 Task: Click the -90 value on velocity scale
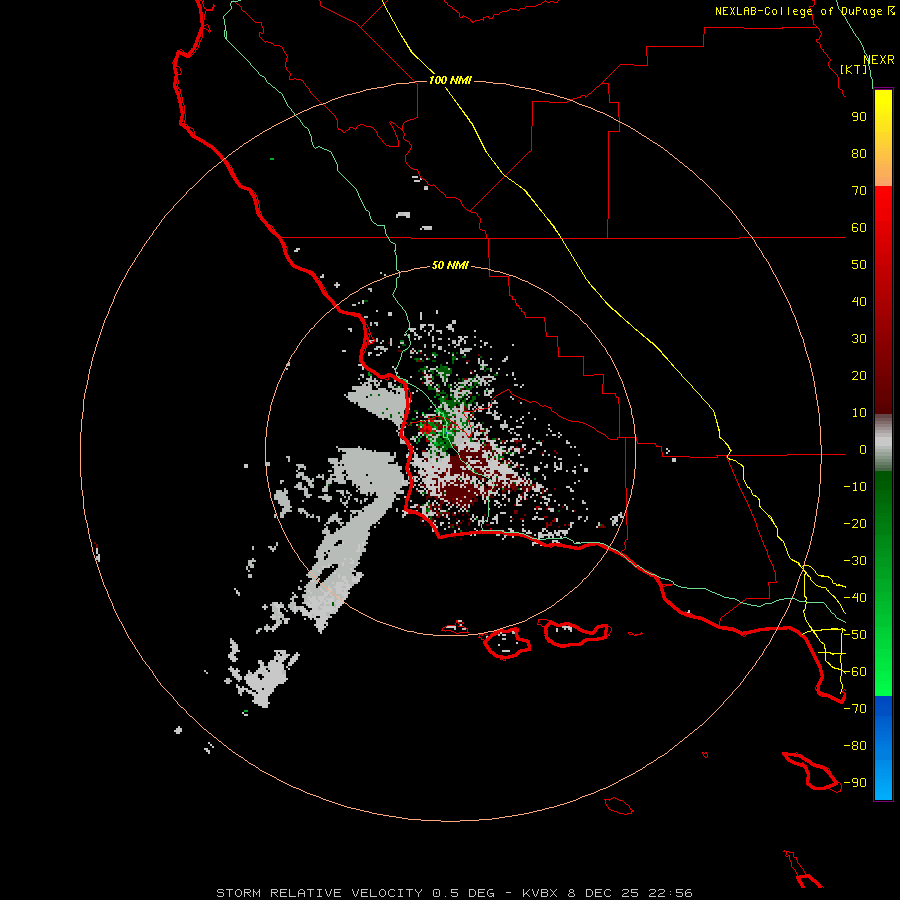pyautogui.click(x=855, y=783)
